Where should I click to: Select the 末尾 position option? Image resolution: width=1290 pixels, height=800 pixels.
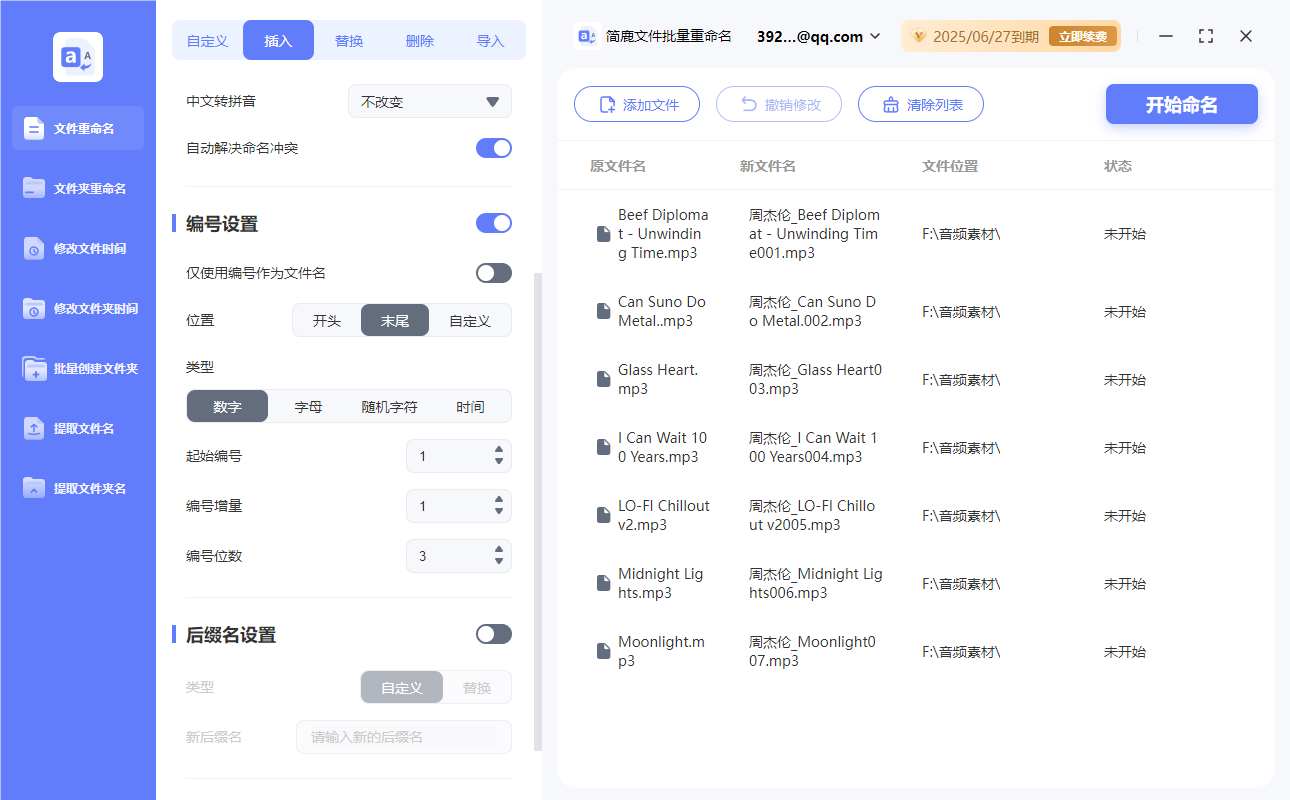394,320
